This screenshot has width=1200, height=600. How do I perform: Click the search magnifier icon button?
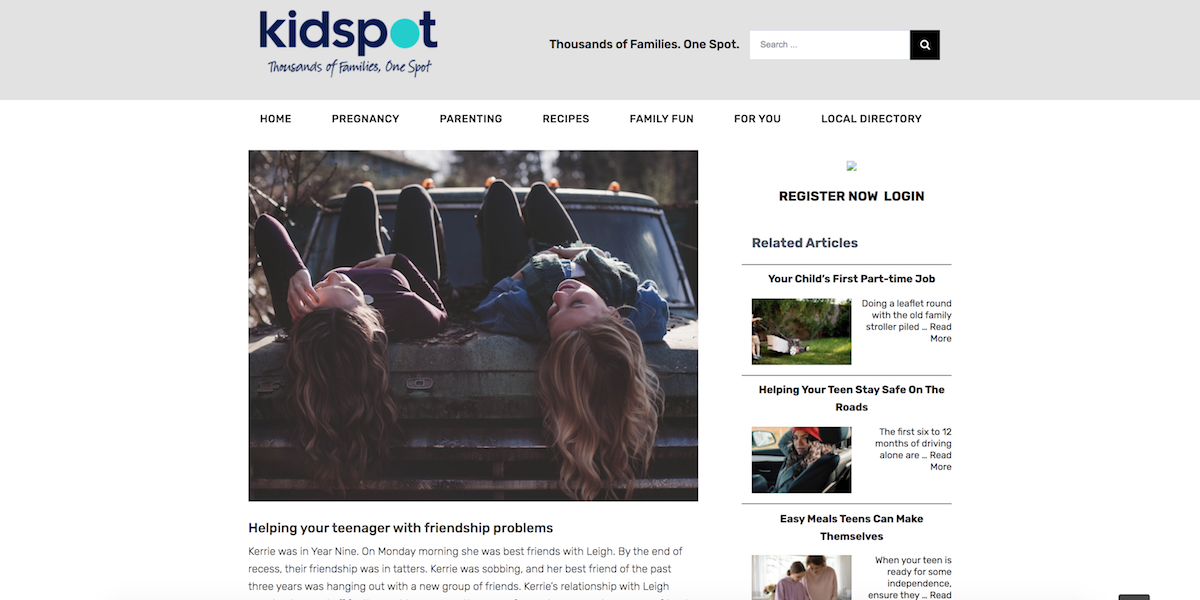925,45
